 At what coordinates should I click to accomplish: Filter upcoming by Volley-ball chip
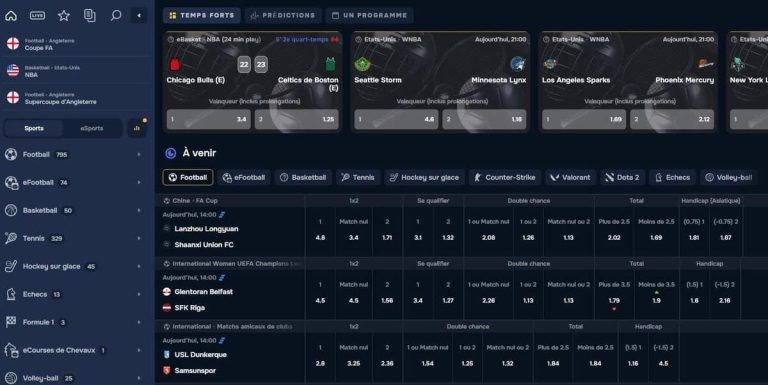click(x=729, y=177)
